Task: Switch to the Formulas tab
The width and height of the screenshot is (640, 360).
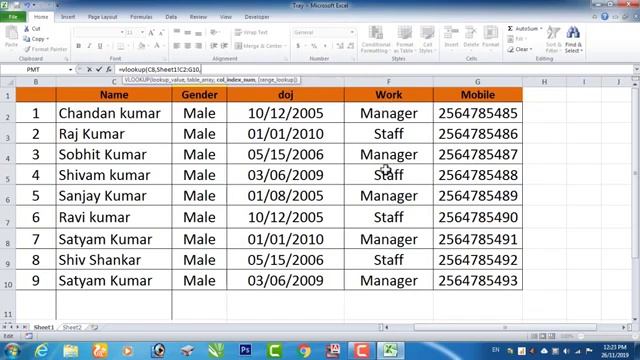Action: tap(141, 17)
